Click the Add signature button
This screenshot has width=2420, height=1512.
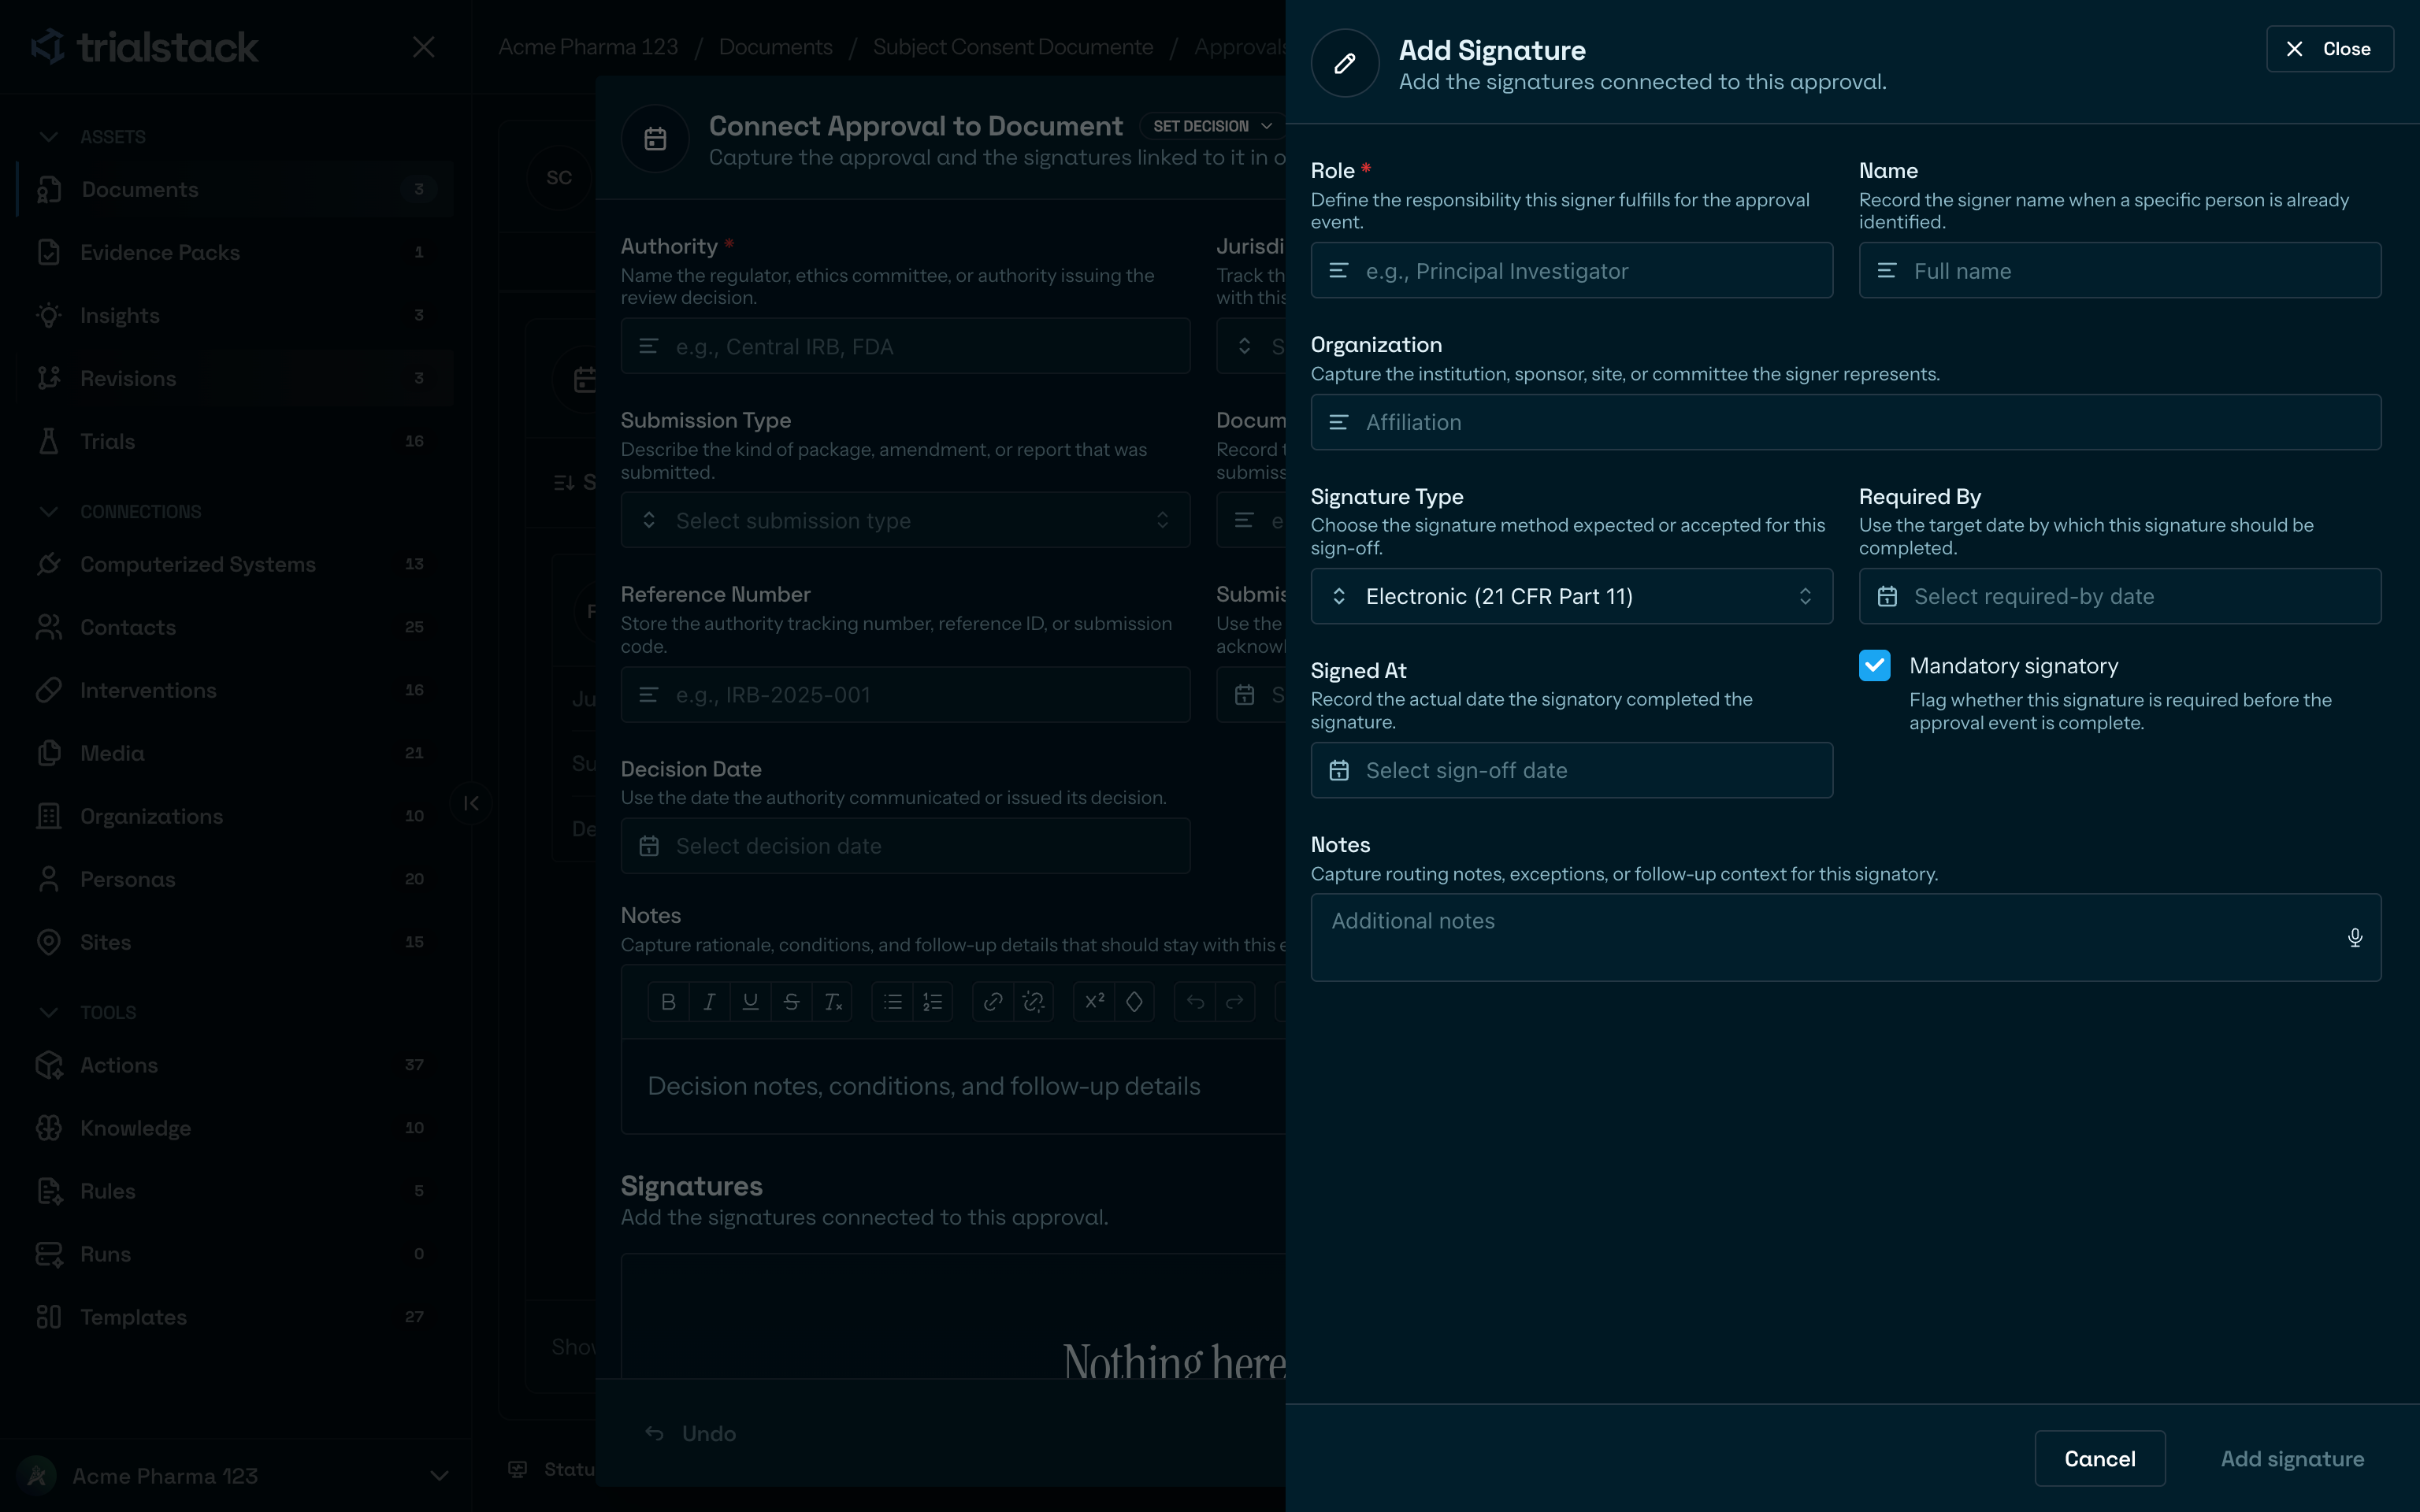pos(2292,1459)
